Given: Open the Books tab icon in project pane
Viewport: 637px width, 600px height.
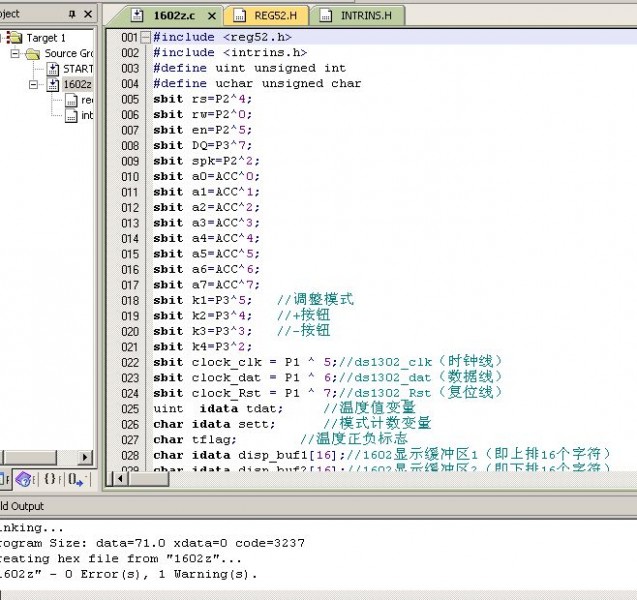Looking at the screenshot, I should coord(25,480).
